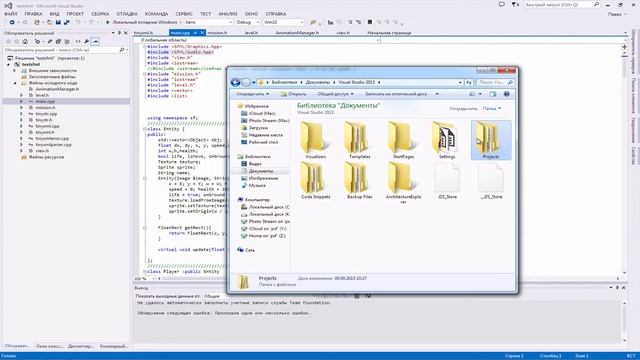Click the Save file toolbar icon
Viewport: 640px width, 360px height.
pyautogui.click(x=58, y=22)
